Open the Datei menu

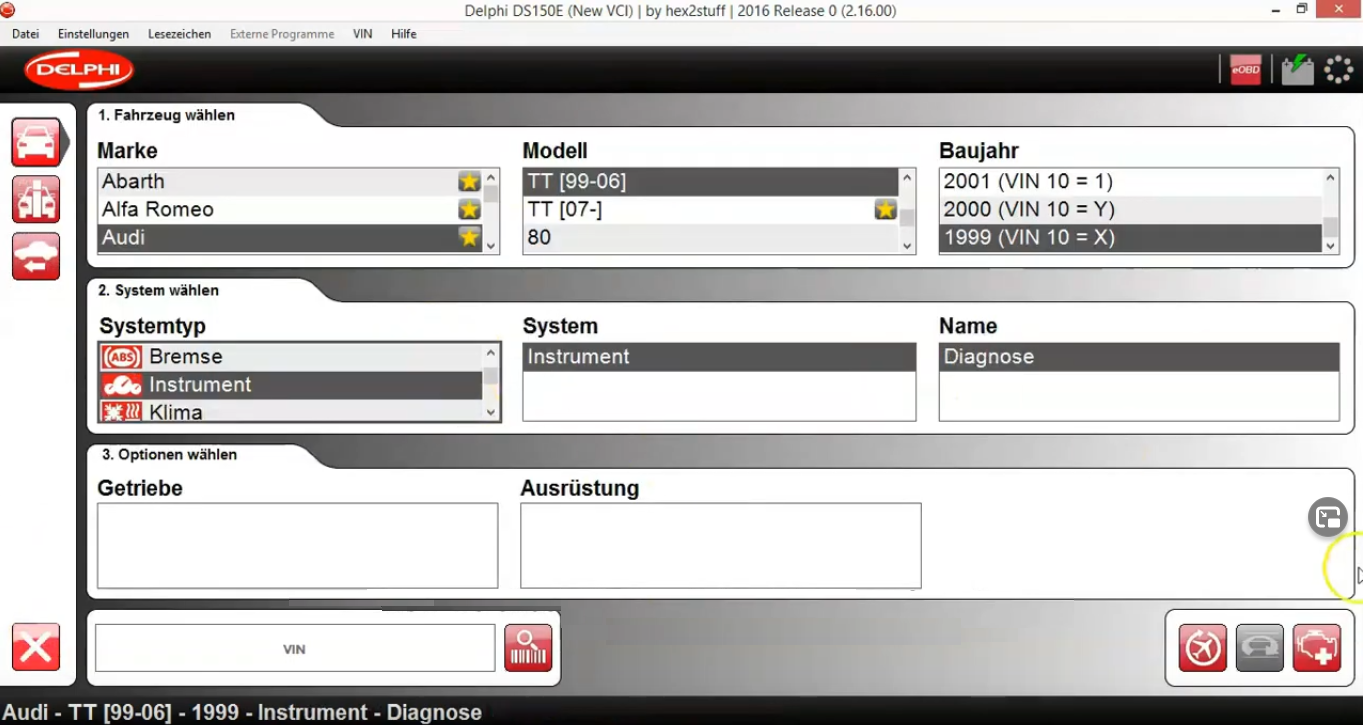pos(25,34)
